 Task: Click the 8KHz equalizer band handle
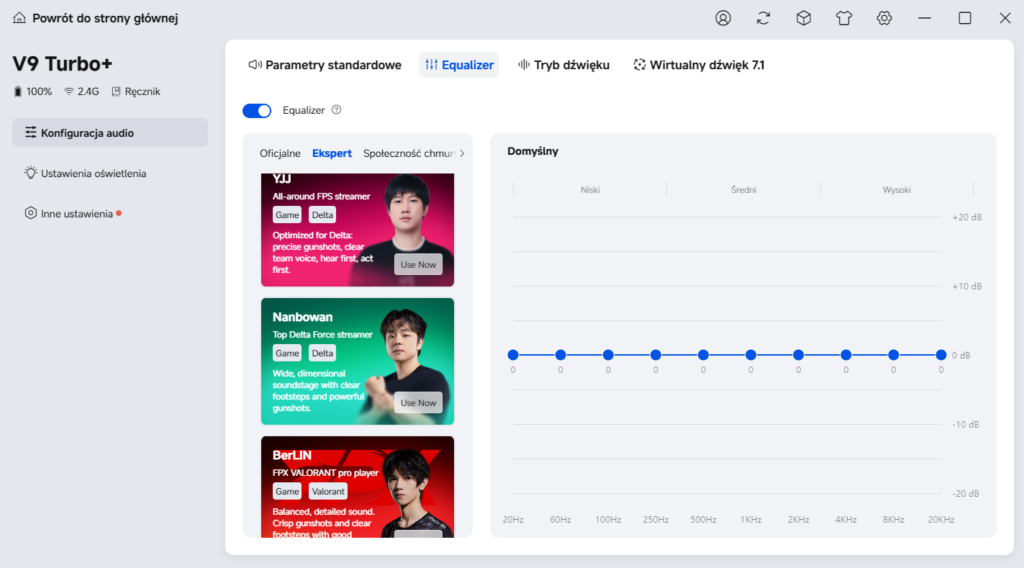[x=893, y=355]
